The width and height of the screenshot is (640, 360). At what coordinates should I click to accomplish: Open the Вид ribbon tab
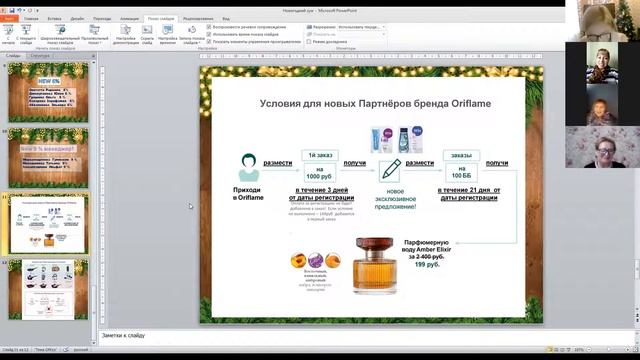click(226, 19)
